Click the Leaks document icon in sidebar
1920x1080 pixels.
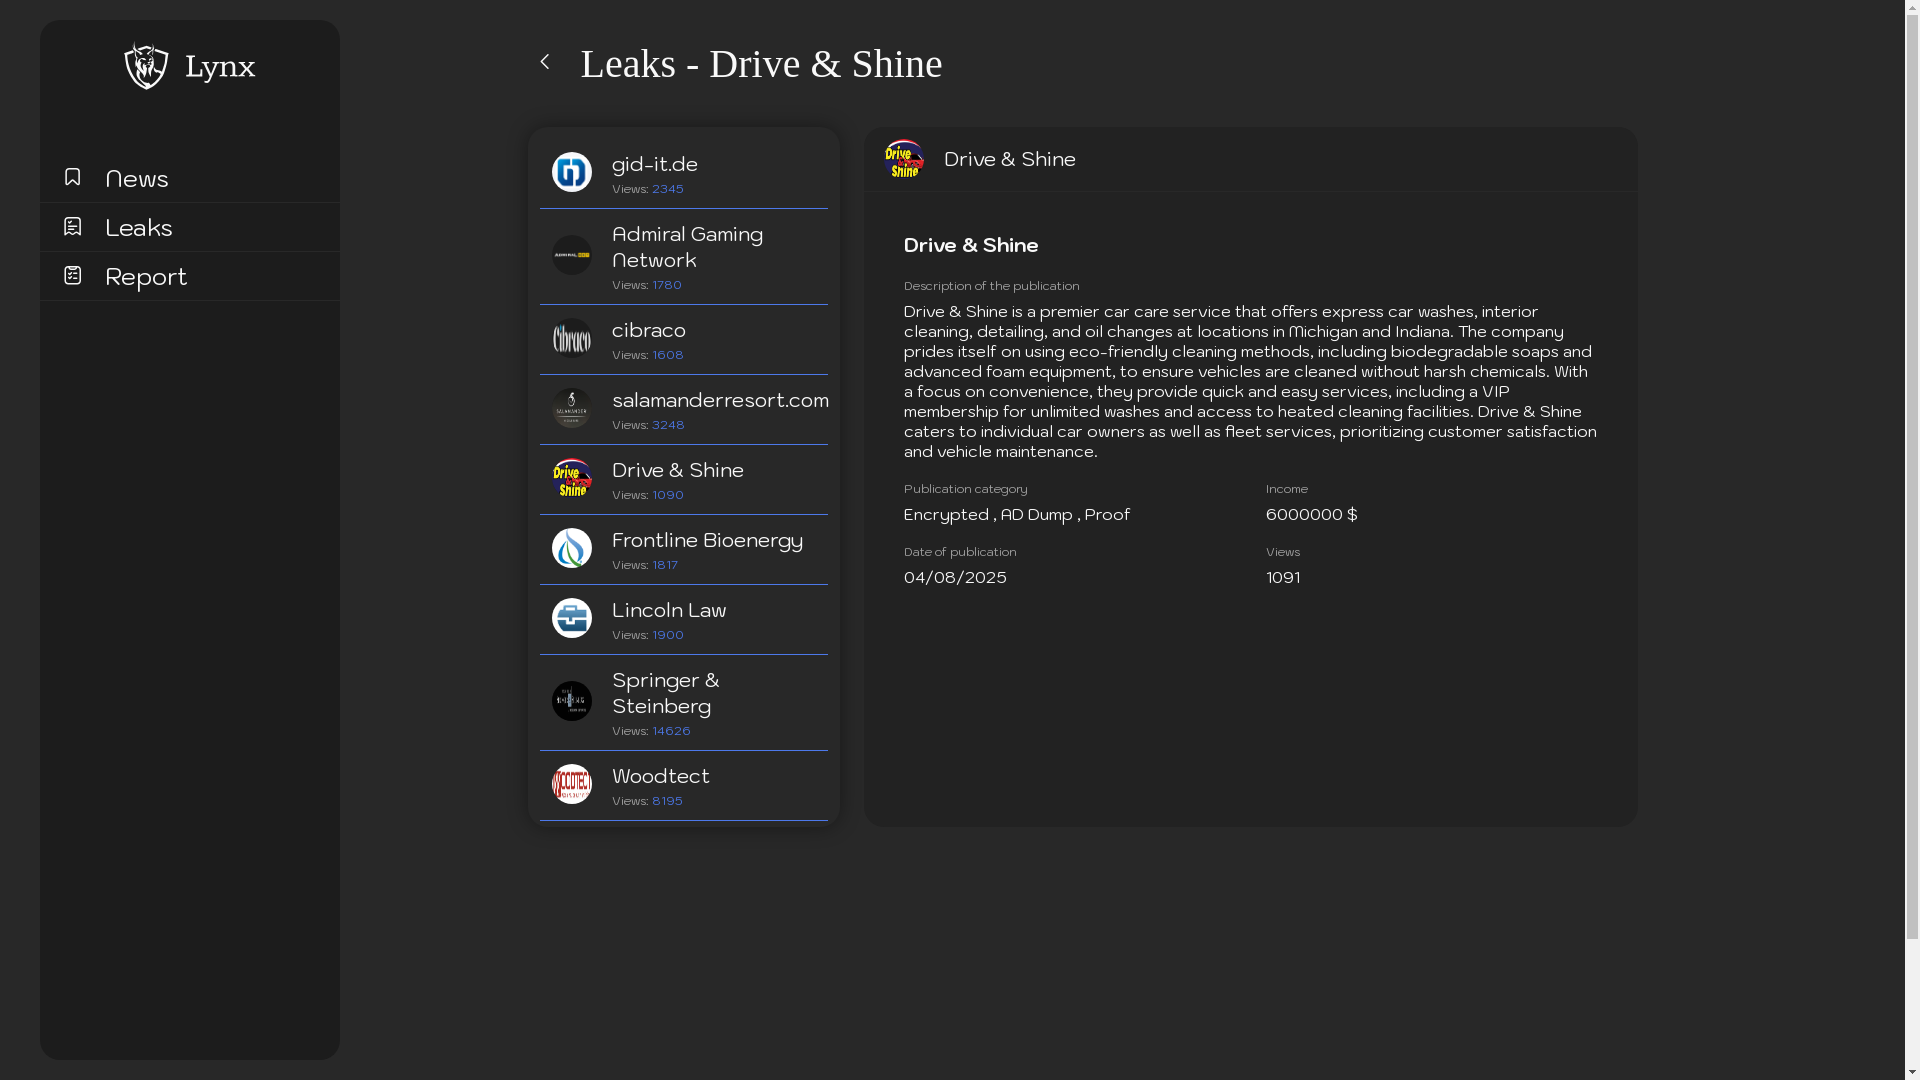tap(72, 226)
